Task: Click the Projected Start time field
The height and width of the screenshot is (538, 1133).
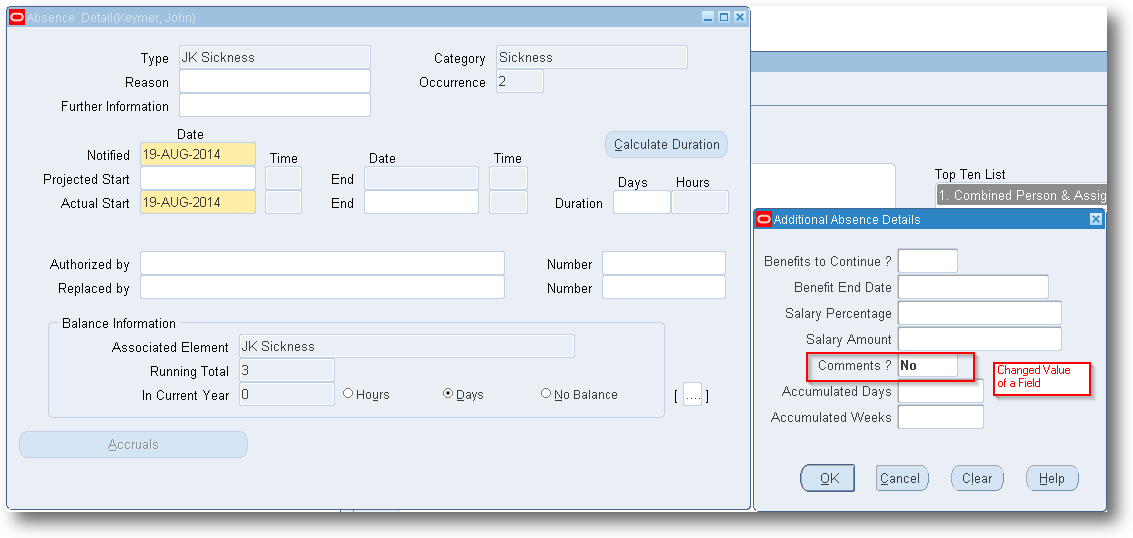Action: [283, 178]
